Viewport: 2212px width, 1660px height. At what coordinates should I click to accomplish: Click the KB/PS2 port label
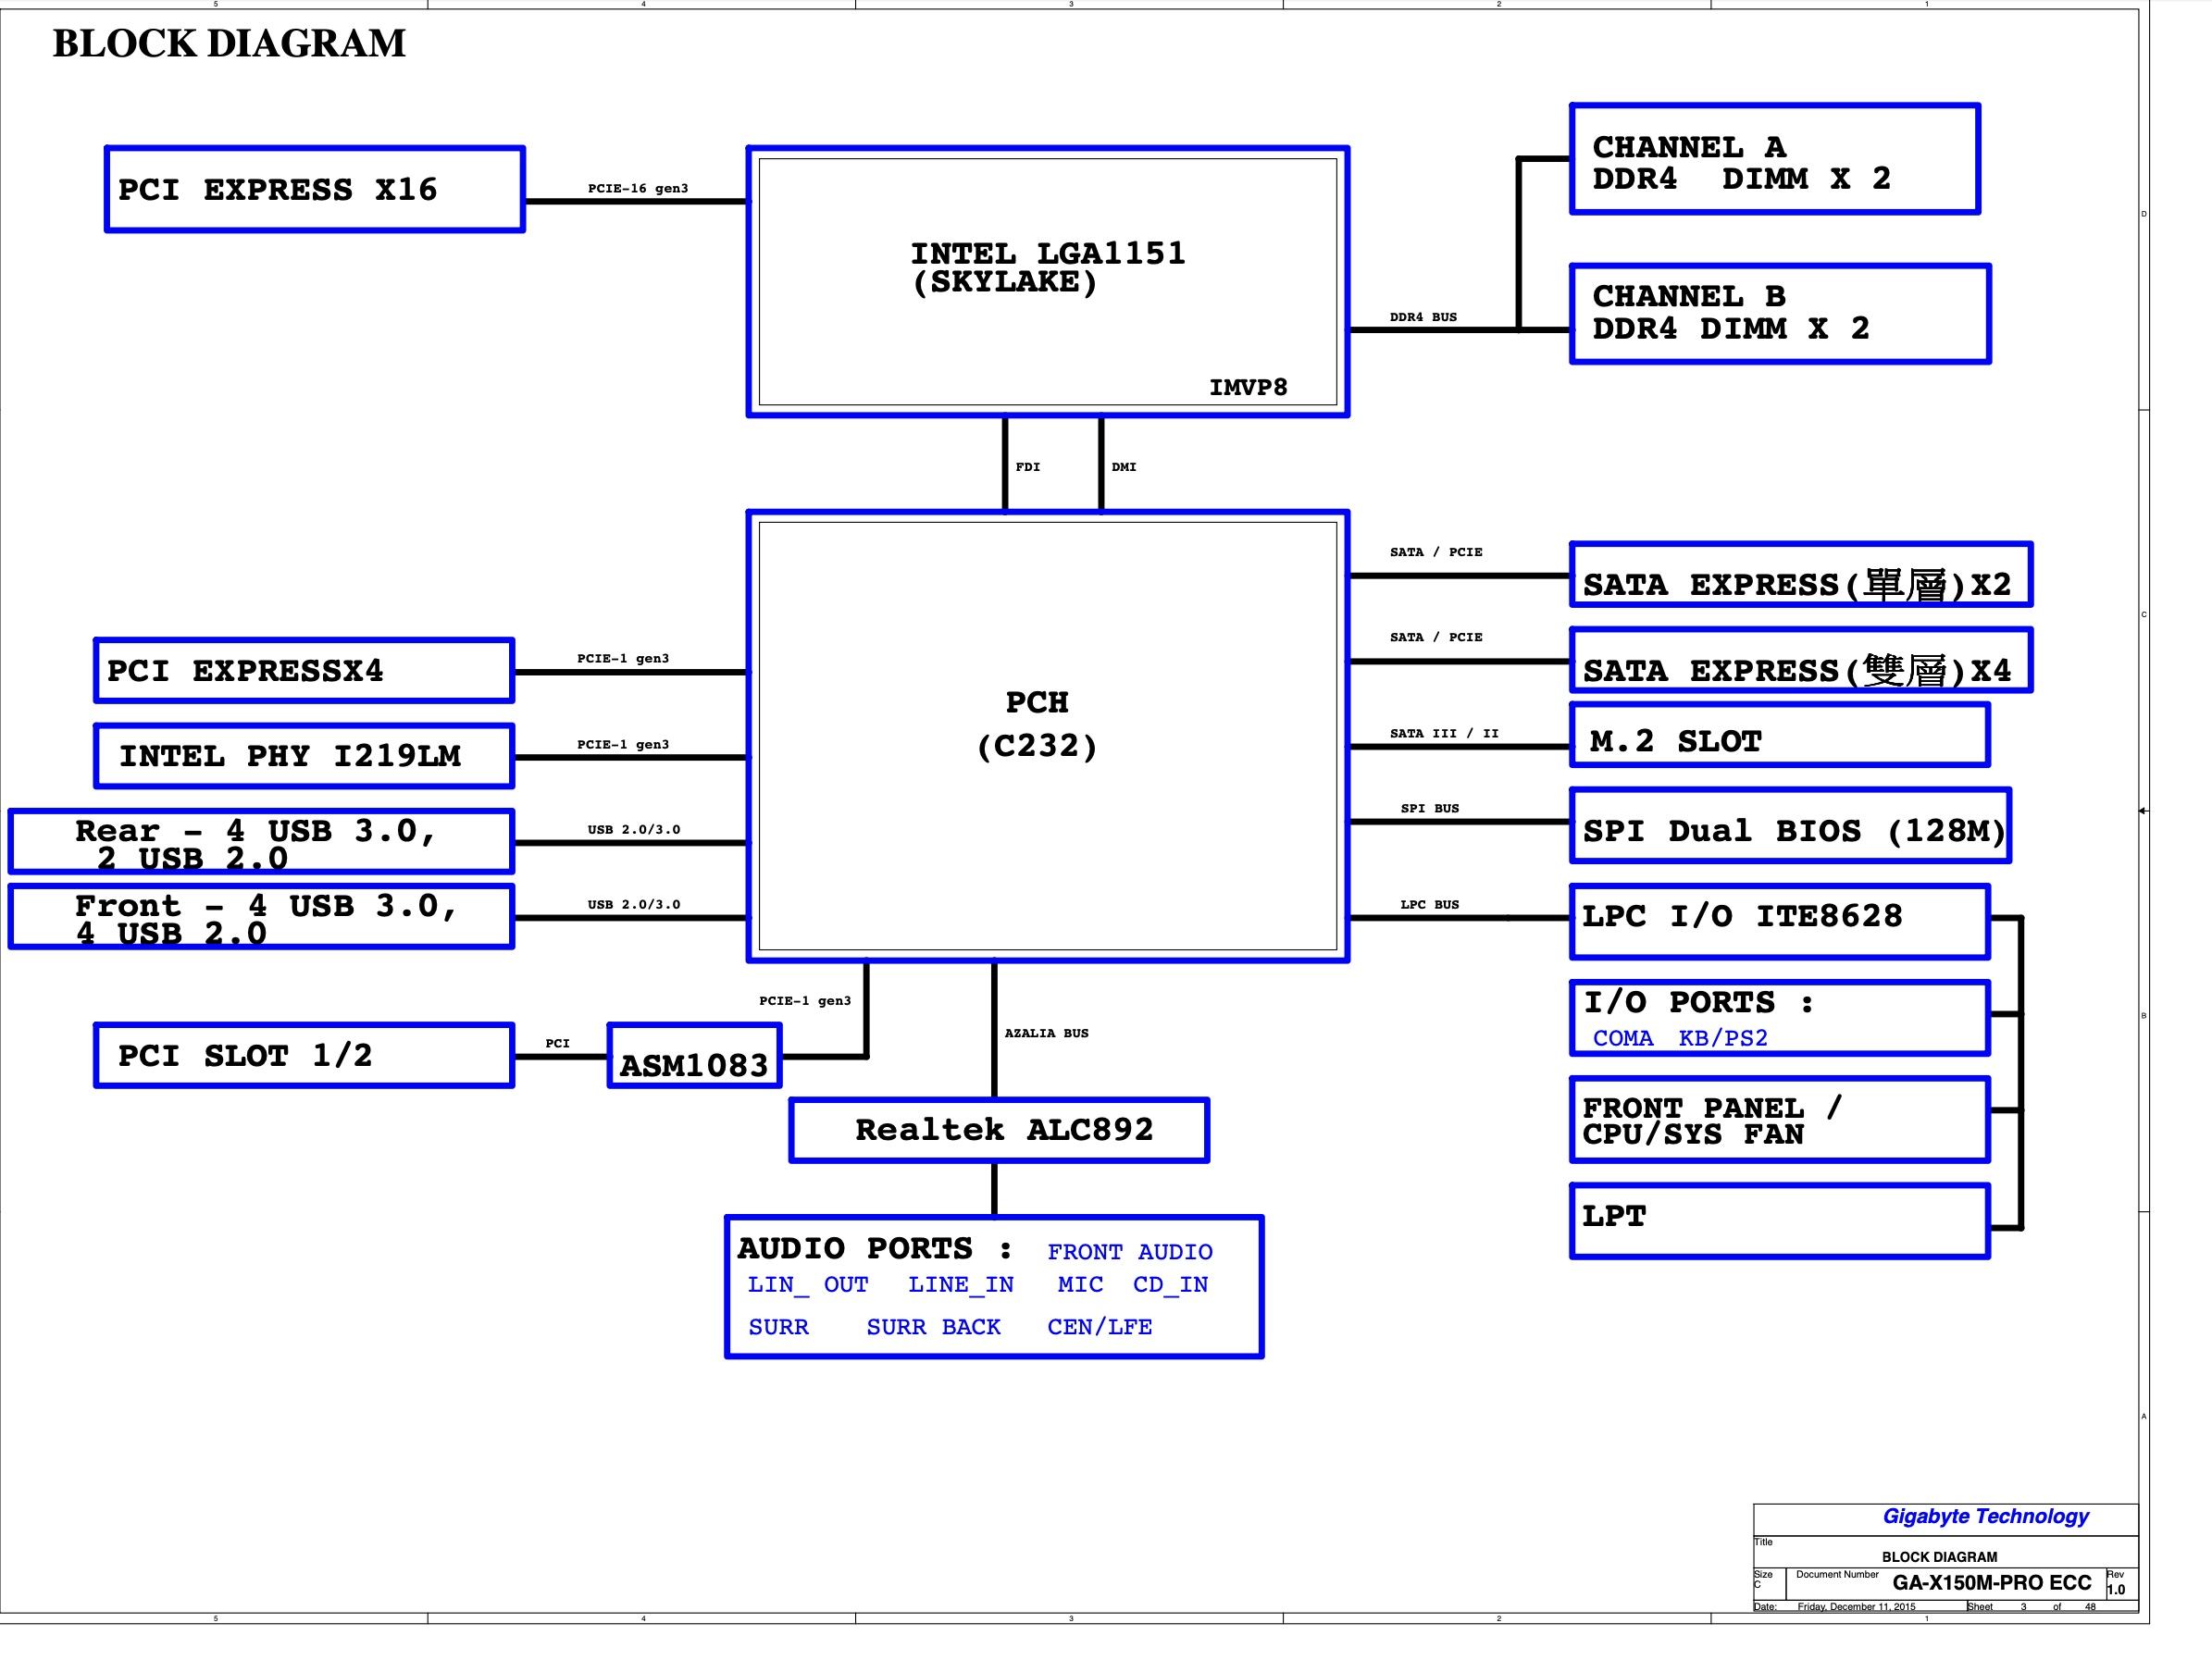1723,1039
